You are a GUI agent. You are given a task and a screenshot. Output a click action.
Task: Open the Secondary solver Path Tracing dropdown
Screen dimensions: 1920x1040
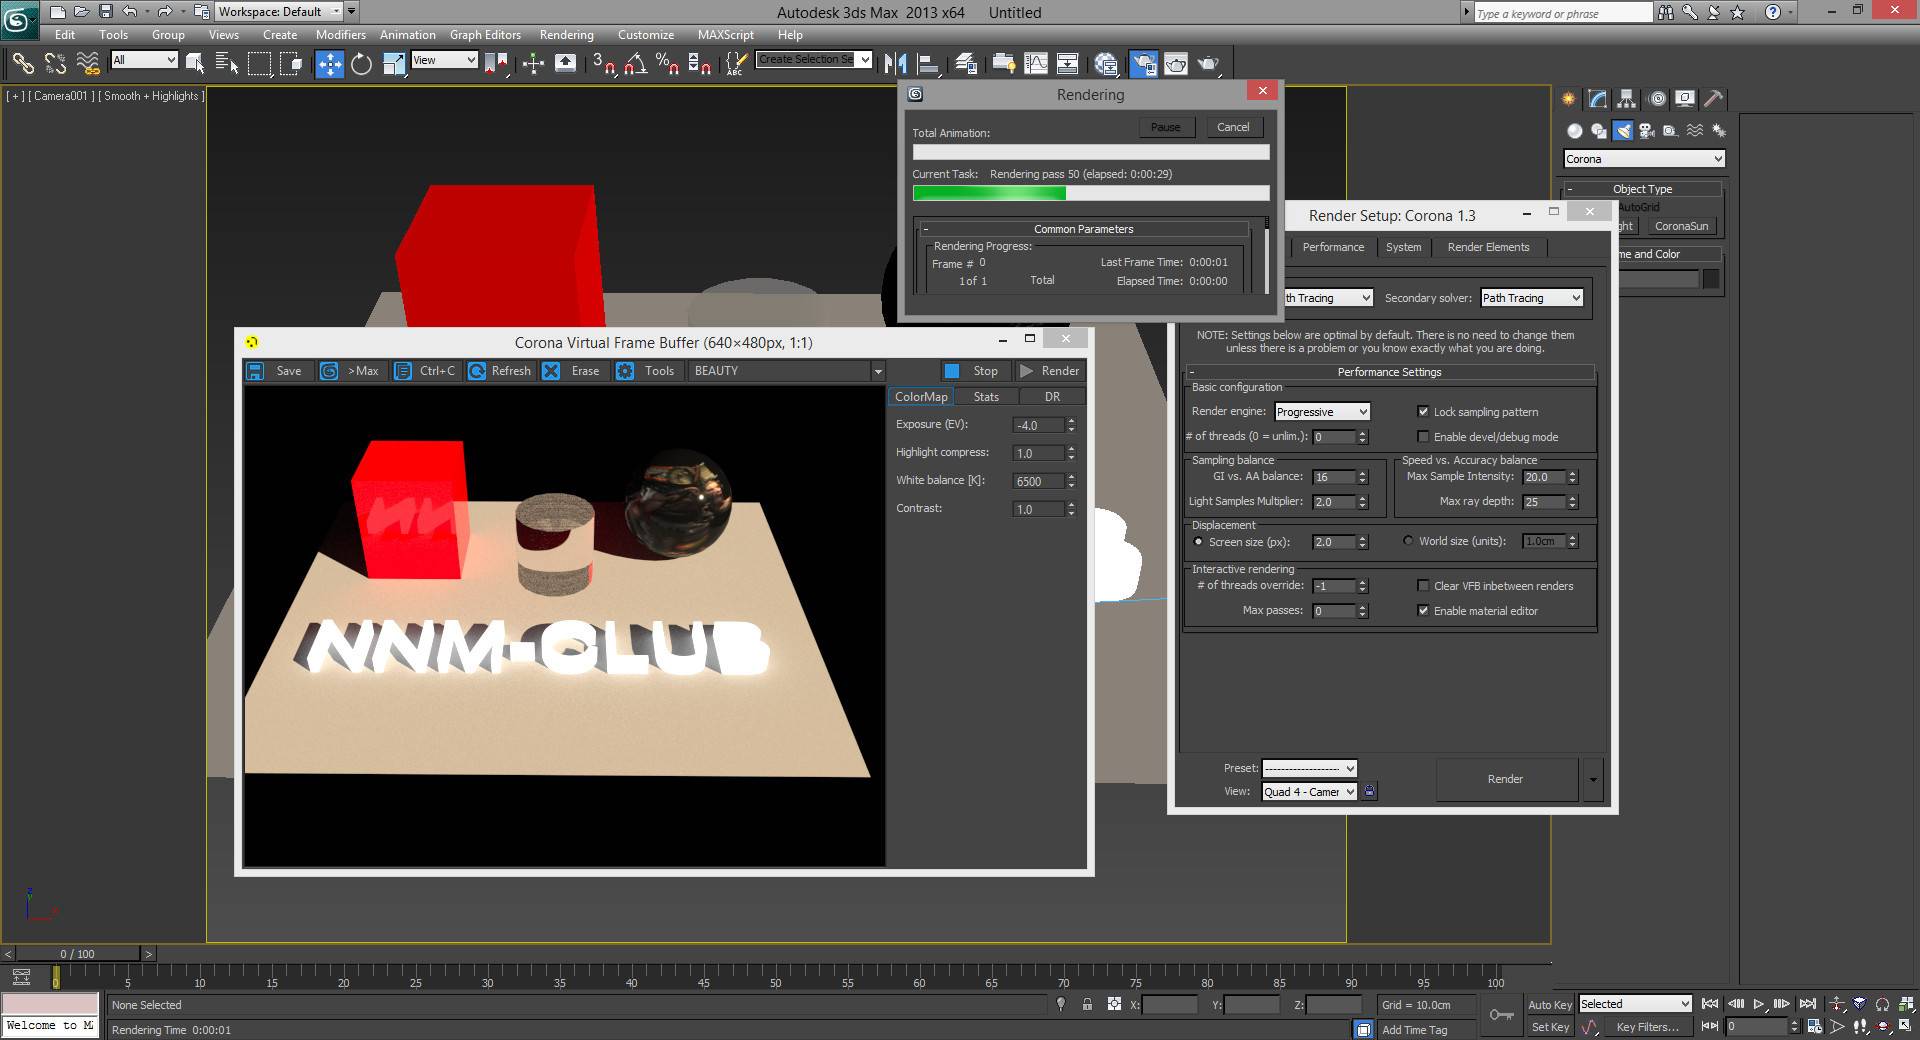pos(1531,298)
